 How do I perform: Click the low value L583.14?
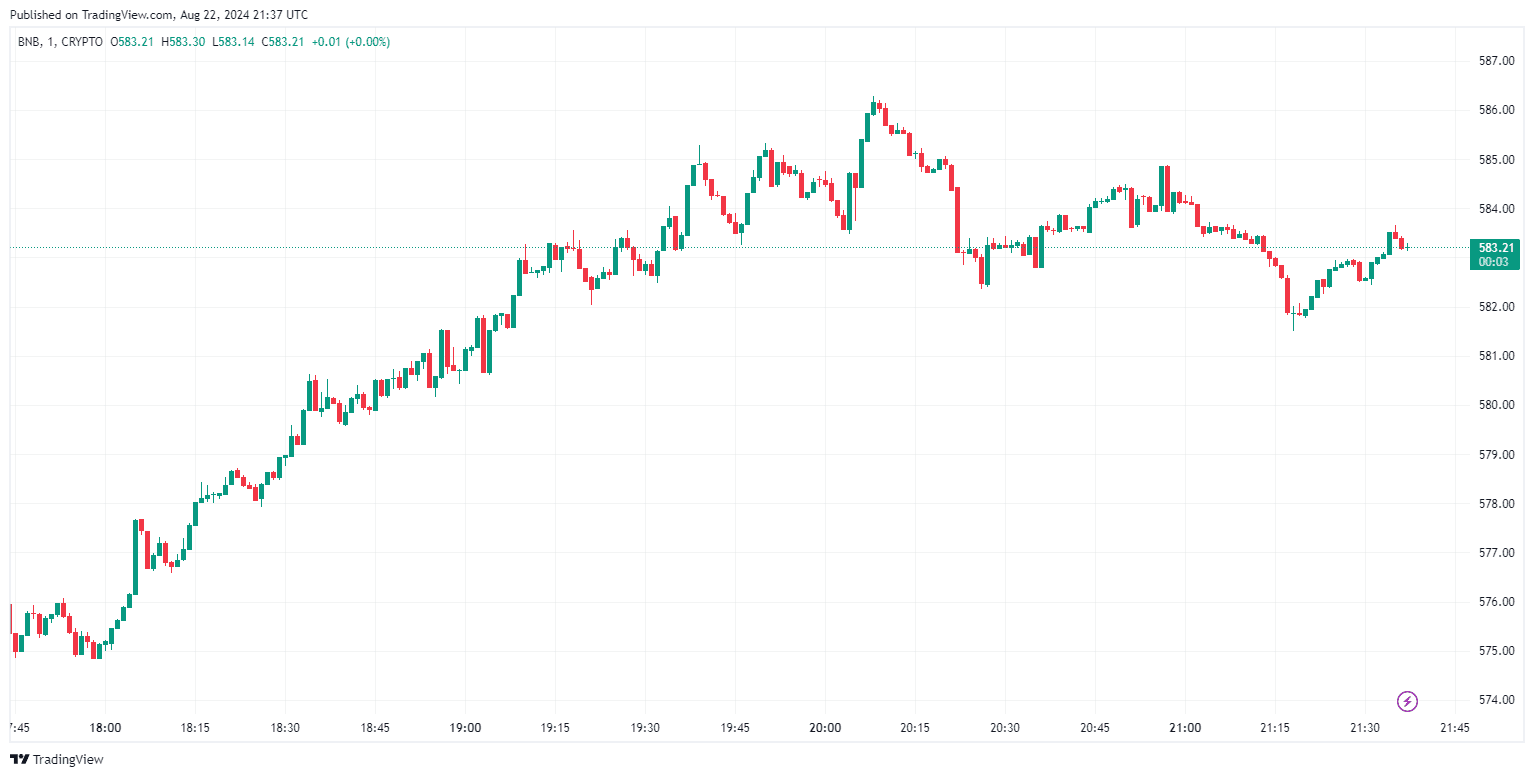click(234, 42)
